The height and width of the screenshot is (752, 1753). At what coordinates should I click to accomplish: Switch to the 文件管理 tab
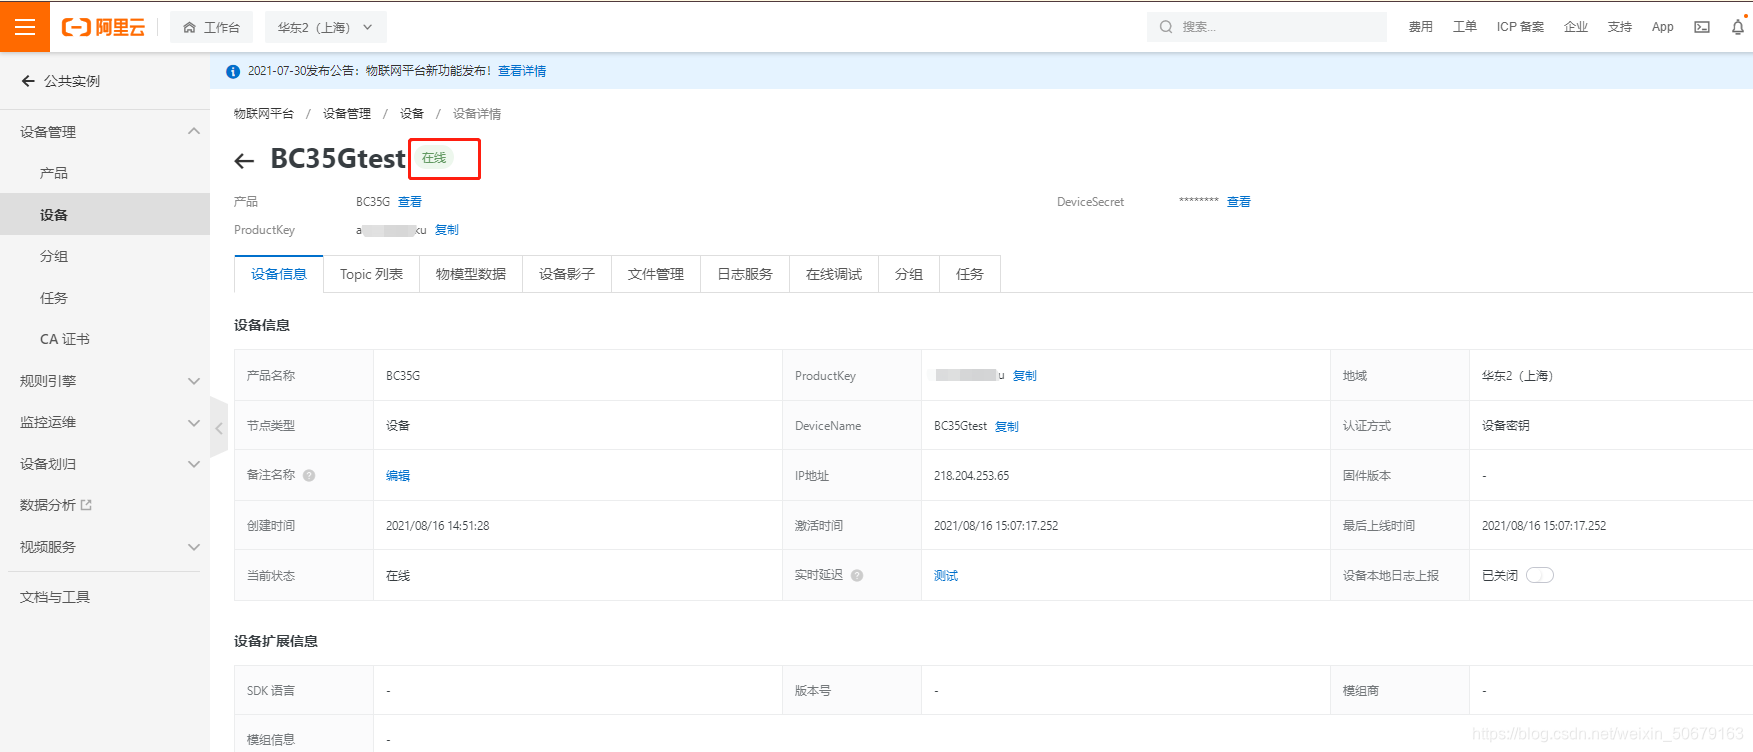656,274
